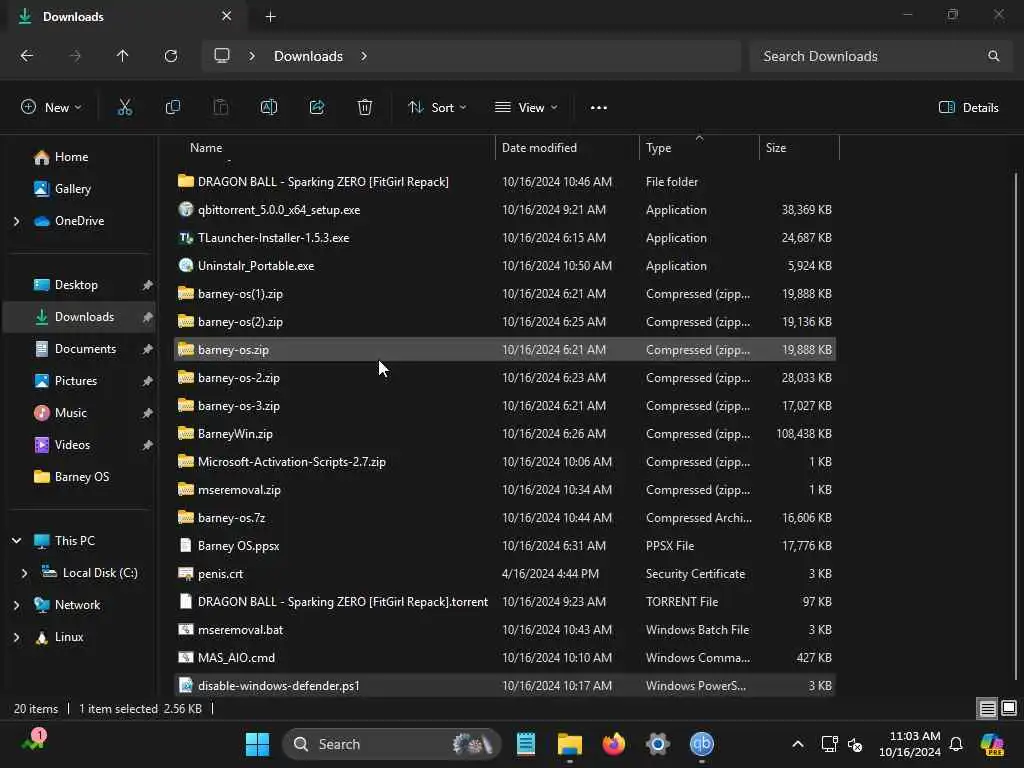The width and height of the screenshot is (1024, 768).
Task: Refresh the Downloads folder
Action: click(x=170, y=56)
